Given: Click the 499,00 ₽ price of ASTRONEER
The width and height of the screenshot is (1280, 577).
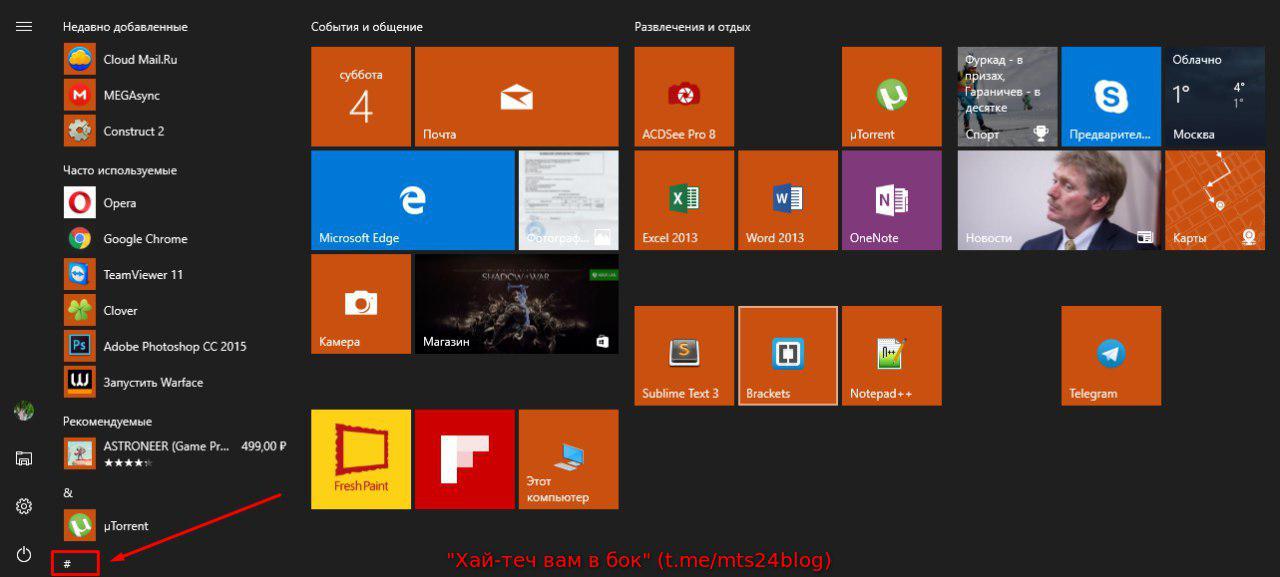Looking at the screenshot, I should tap(264, 446).
